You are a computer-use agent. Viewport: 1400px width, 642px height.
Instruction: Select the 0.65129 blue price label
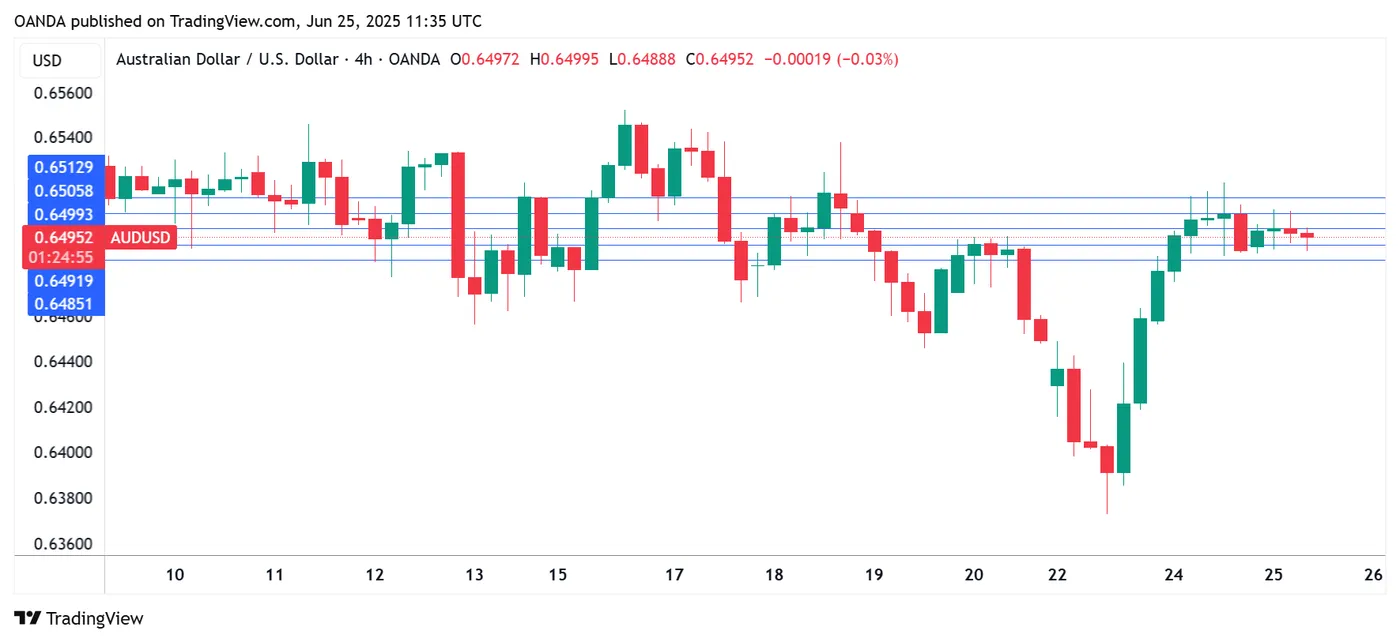click(x=64, y=167)
